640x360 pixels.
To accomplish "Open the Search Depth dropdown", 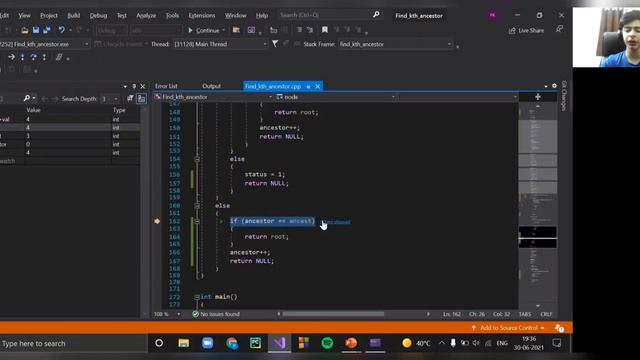I will (x=116, y=99).
